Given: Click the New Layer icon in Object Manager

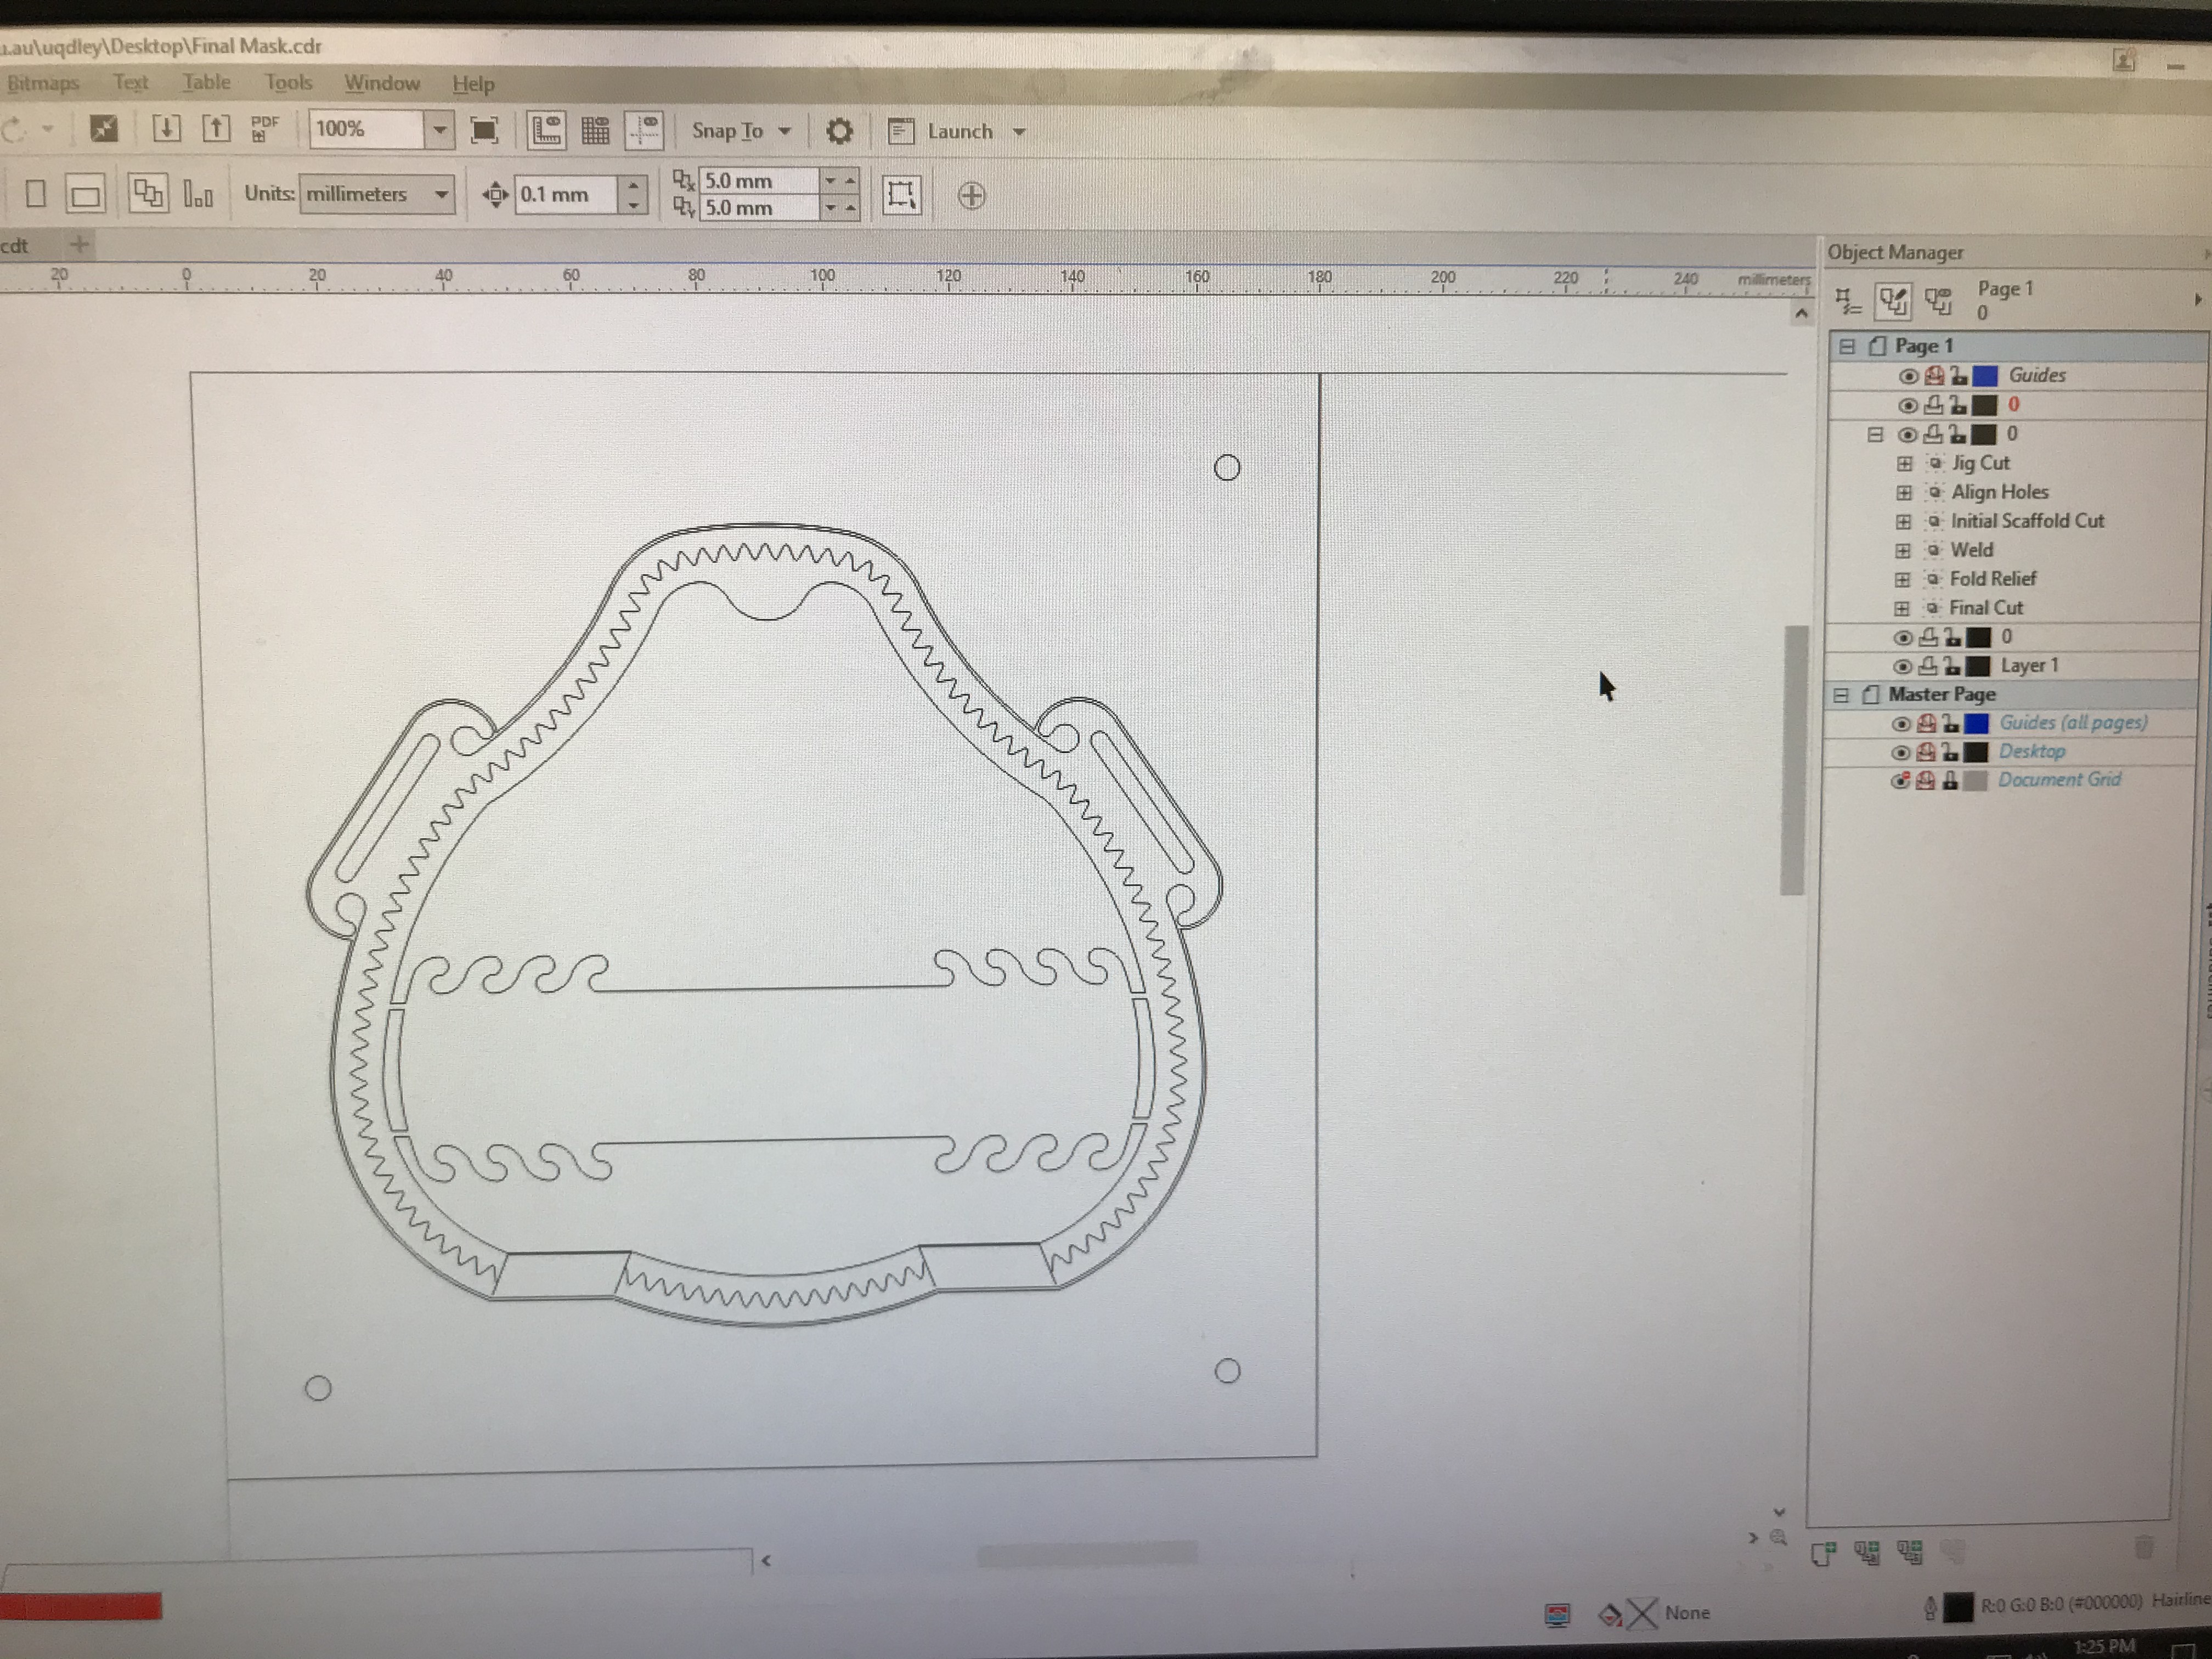Looking at the screenshot, I should tap(1823, 1552).
